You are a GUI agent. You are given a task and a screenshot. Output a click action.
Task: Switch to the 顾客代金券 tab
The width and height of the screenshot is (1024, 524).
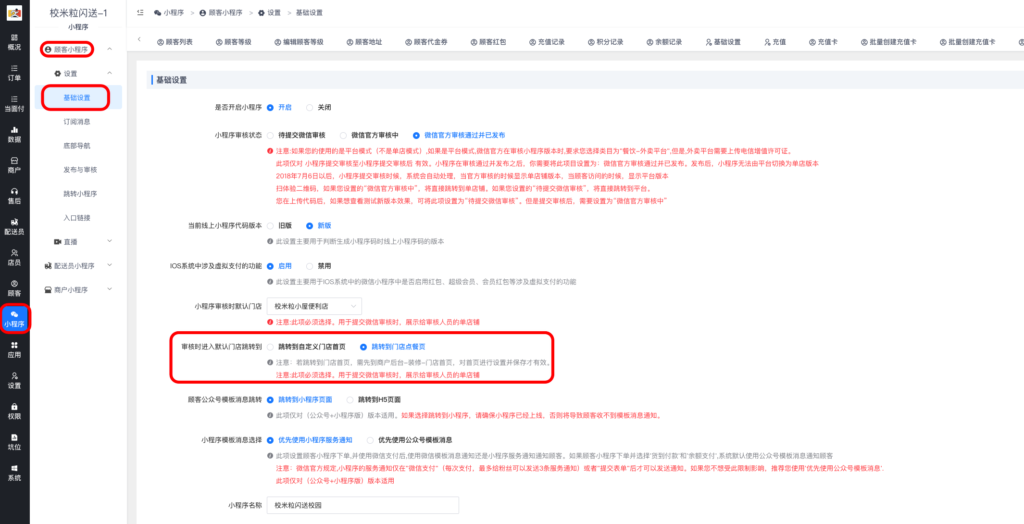[x=426, y=42]
